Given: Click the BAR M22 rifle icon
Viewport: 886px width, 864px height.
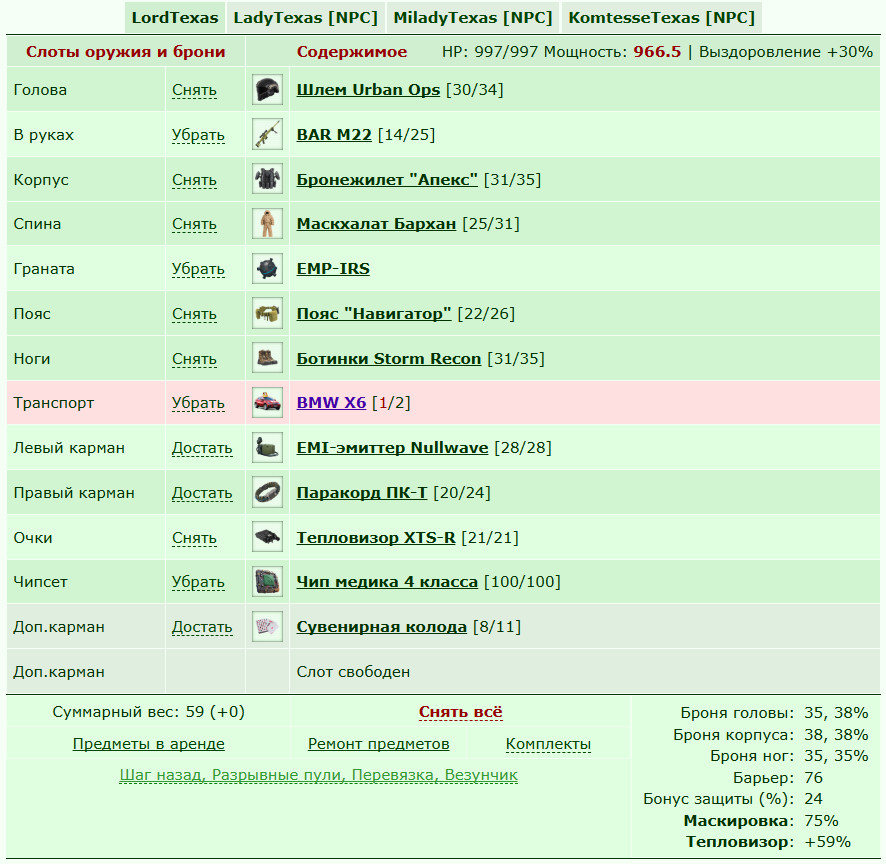Looking at the screenshot, I should [x=267, y=134].
